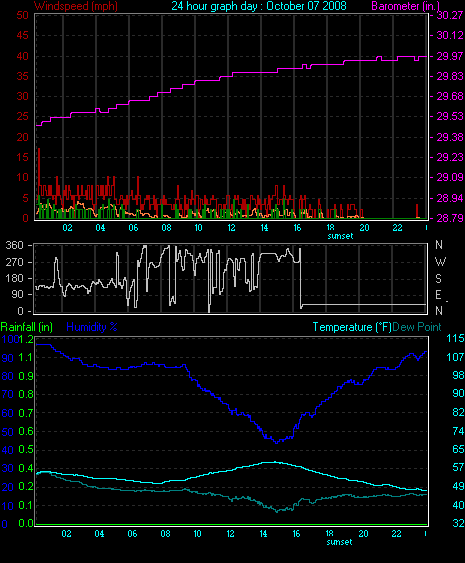Click 'sunset' under the windspeed graph

(x=340, y=236)
